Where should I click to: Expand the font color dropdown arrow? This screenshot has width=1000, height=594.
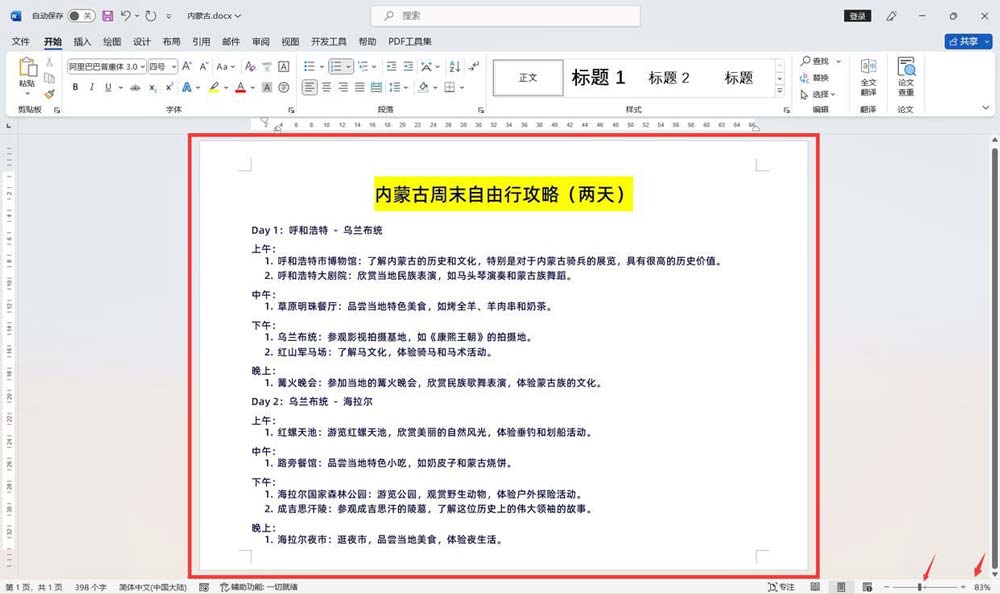coord(251,88)
